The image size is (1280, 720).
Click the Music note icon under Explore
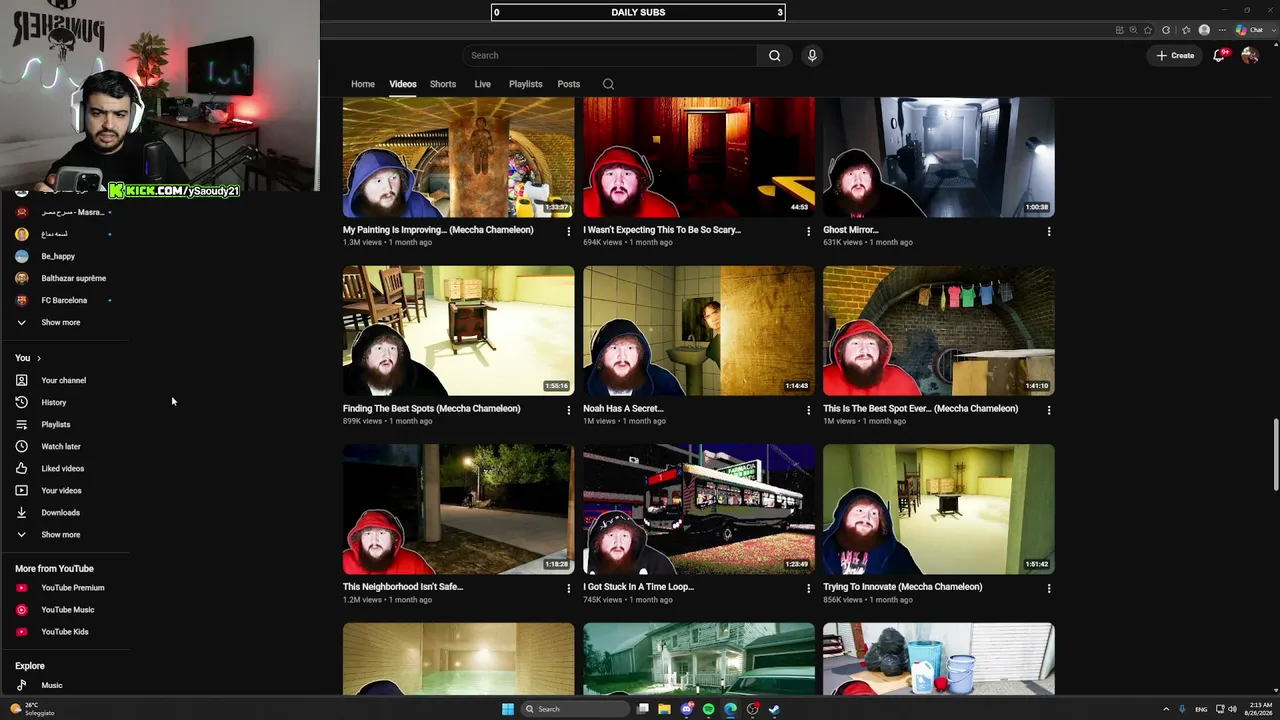(21, 685)
